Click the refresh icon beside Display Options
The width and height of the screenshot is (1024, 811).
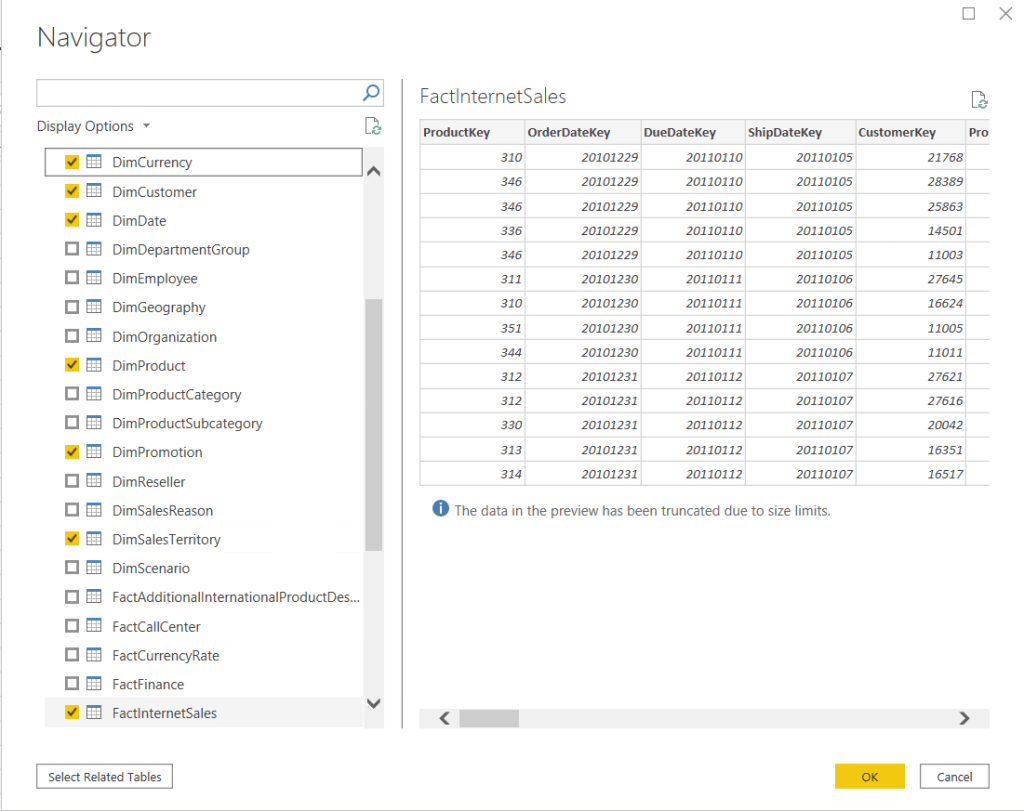click(373, 126)
